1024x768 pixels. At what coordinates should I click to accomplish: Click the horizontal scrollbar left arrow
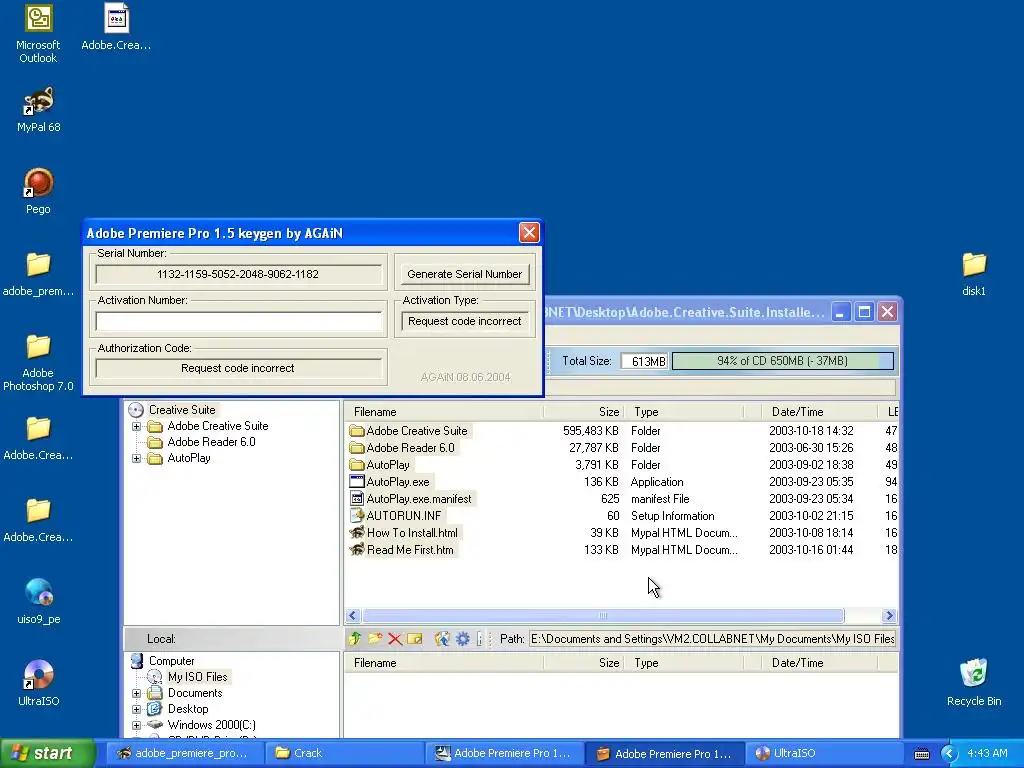pyautogui.click(x=353, y=615)
